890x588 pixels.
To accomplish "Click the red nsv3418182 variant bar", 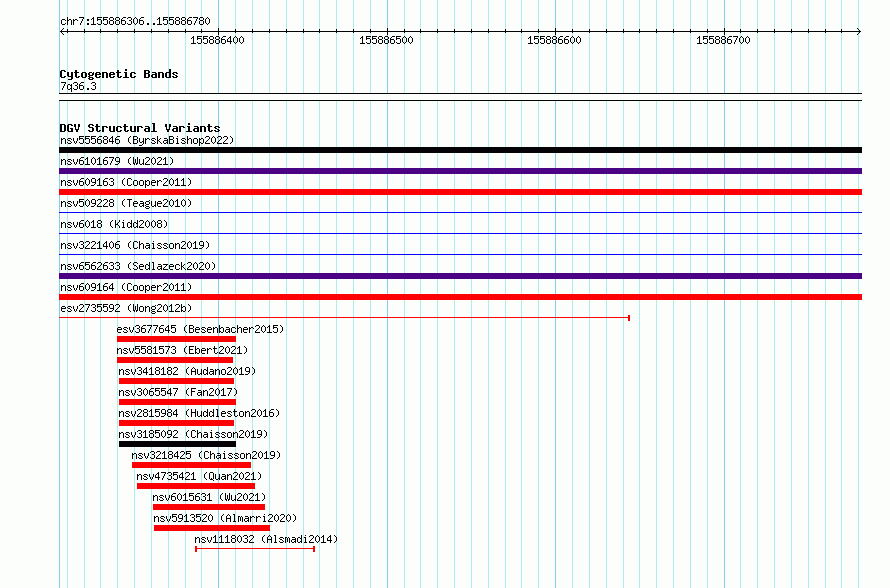I will click(177, 381).
